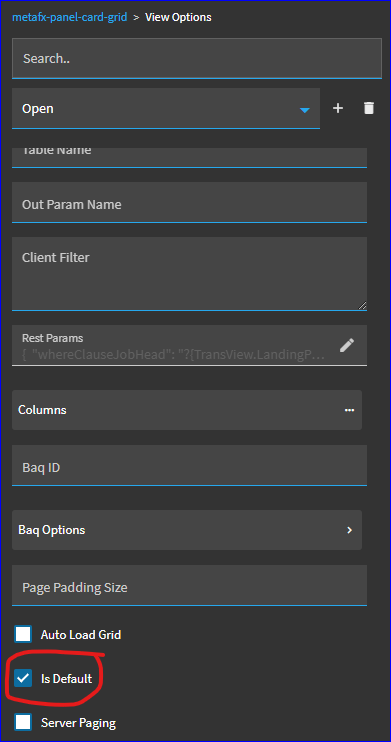Viewport: 391px width, 742px height.
Task: Tick the Server Paging checkbox
Action: (23, 723)
